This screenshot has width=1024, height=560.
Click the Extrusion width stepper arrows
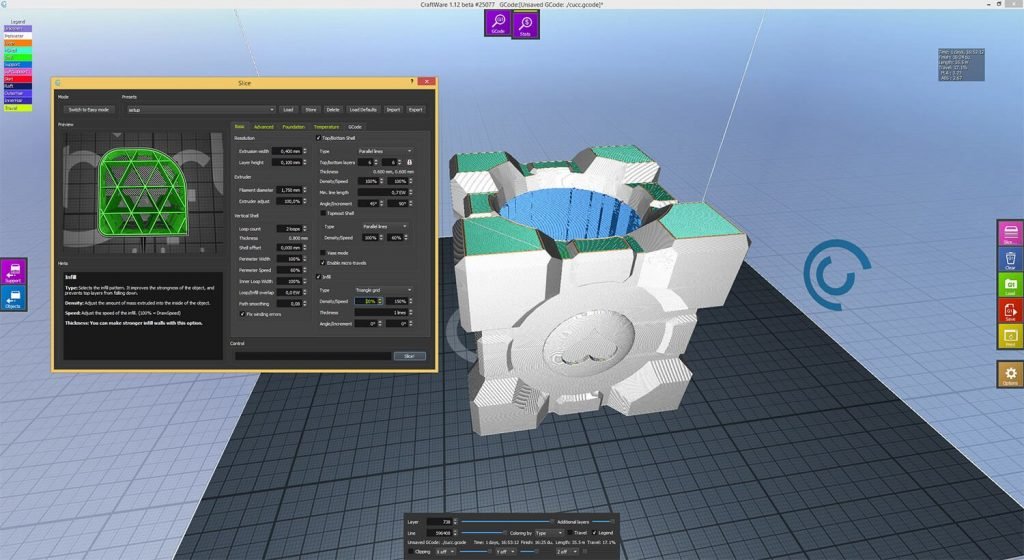(304, 151)
